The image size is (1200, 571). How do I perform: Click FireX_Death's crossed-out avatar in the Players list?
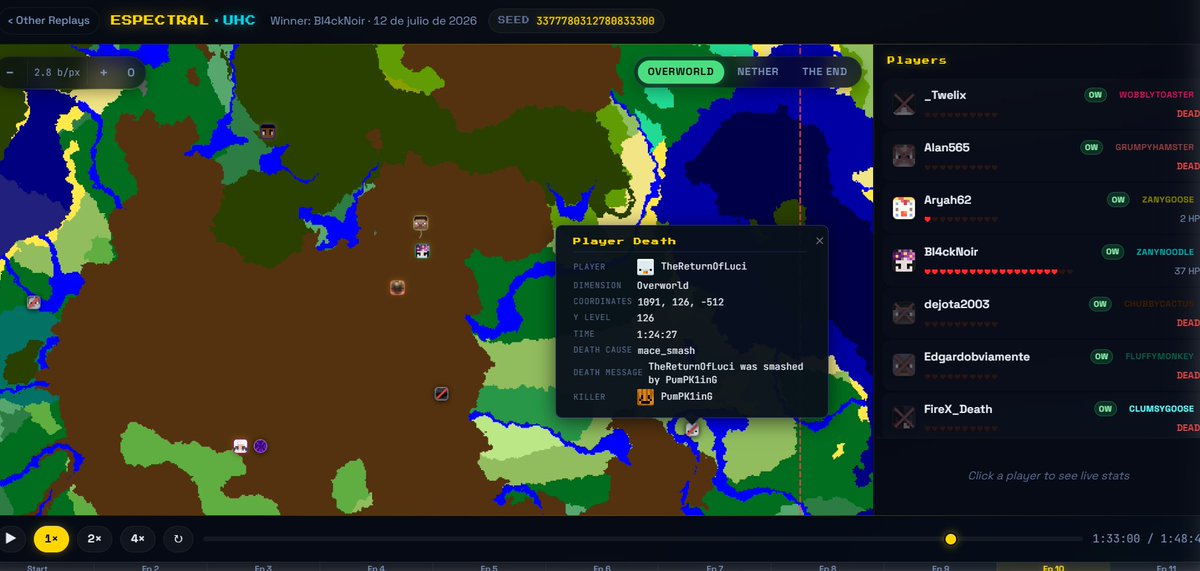(x=904, y=417)
